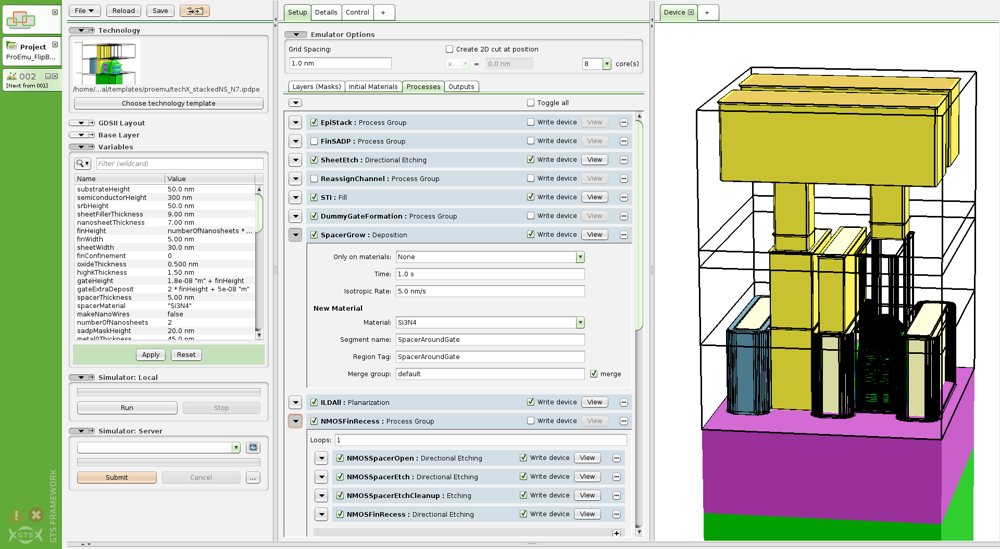Toggle Write device for SheetEtch
The height and width of the screenshot is (549, 1000).
(x=531, y=159)
